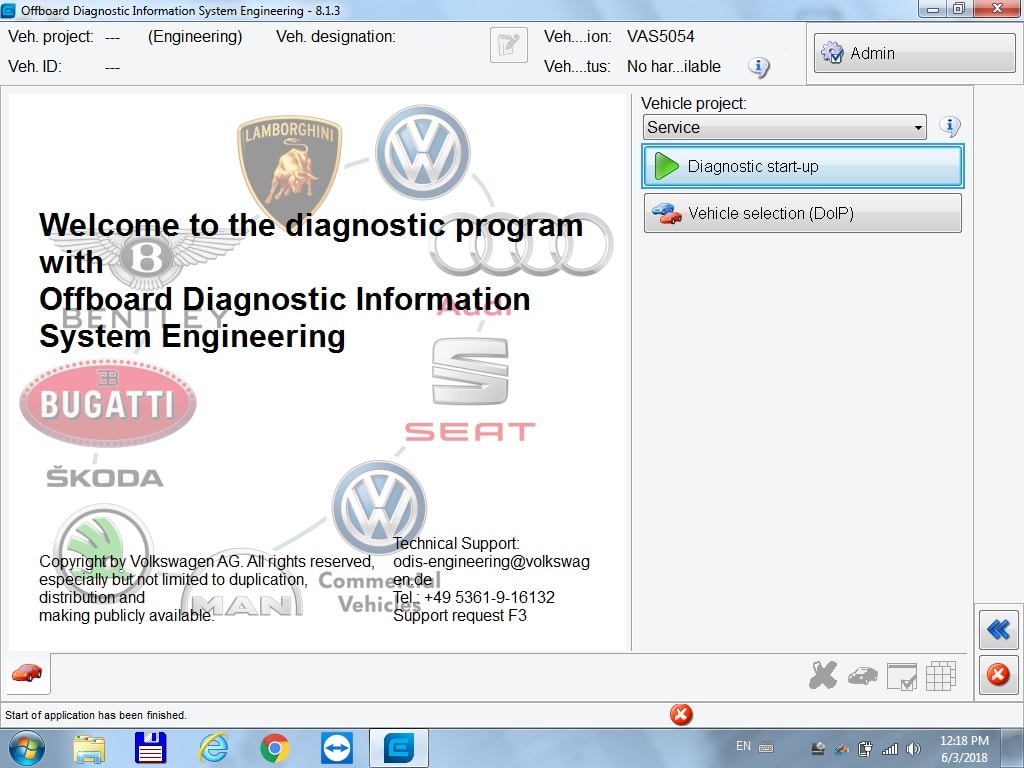
Task: Click the floppy disk taskbar icon
Action: click(x=150, y=748)
